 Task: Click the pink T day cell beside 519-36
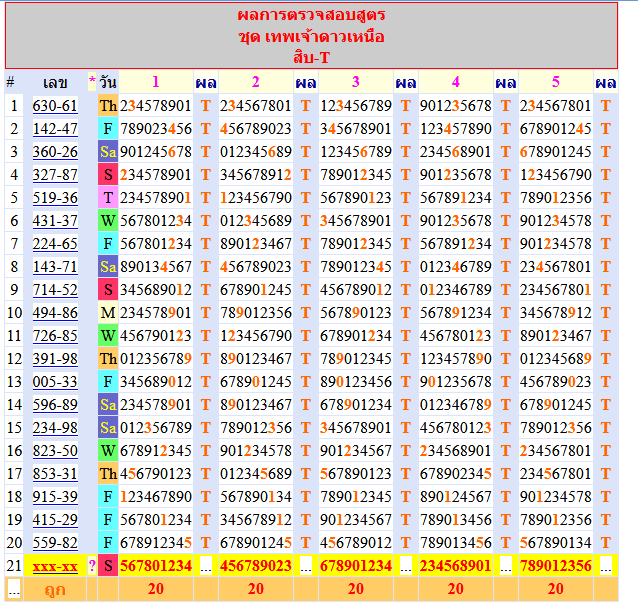108,198
